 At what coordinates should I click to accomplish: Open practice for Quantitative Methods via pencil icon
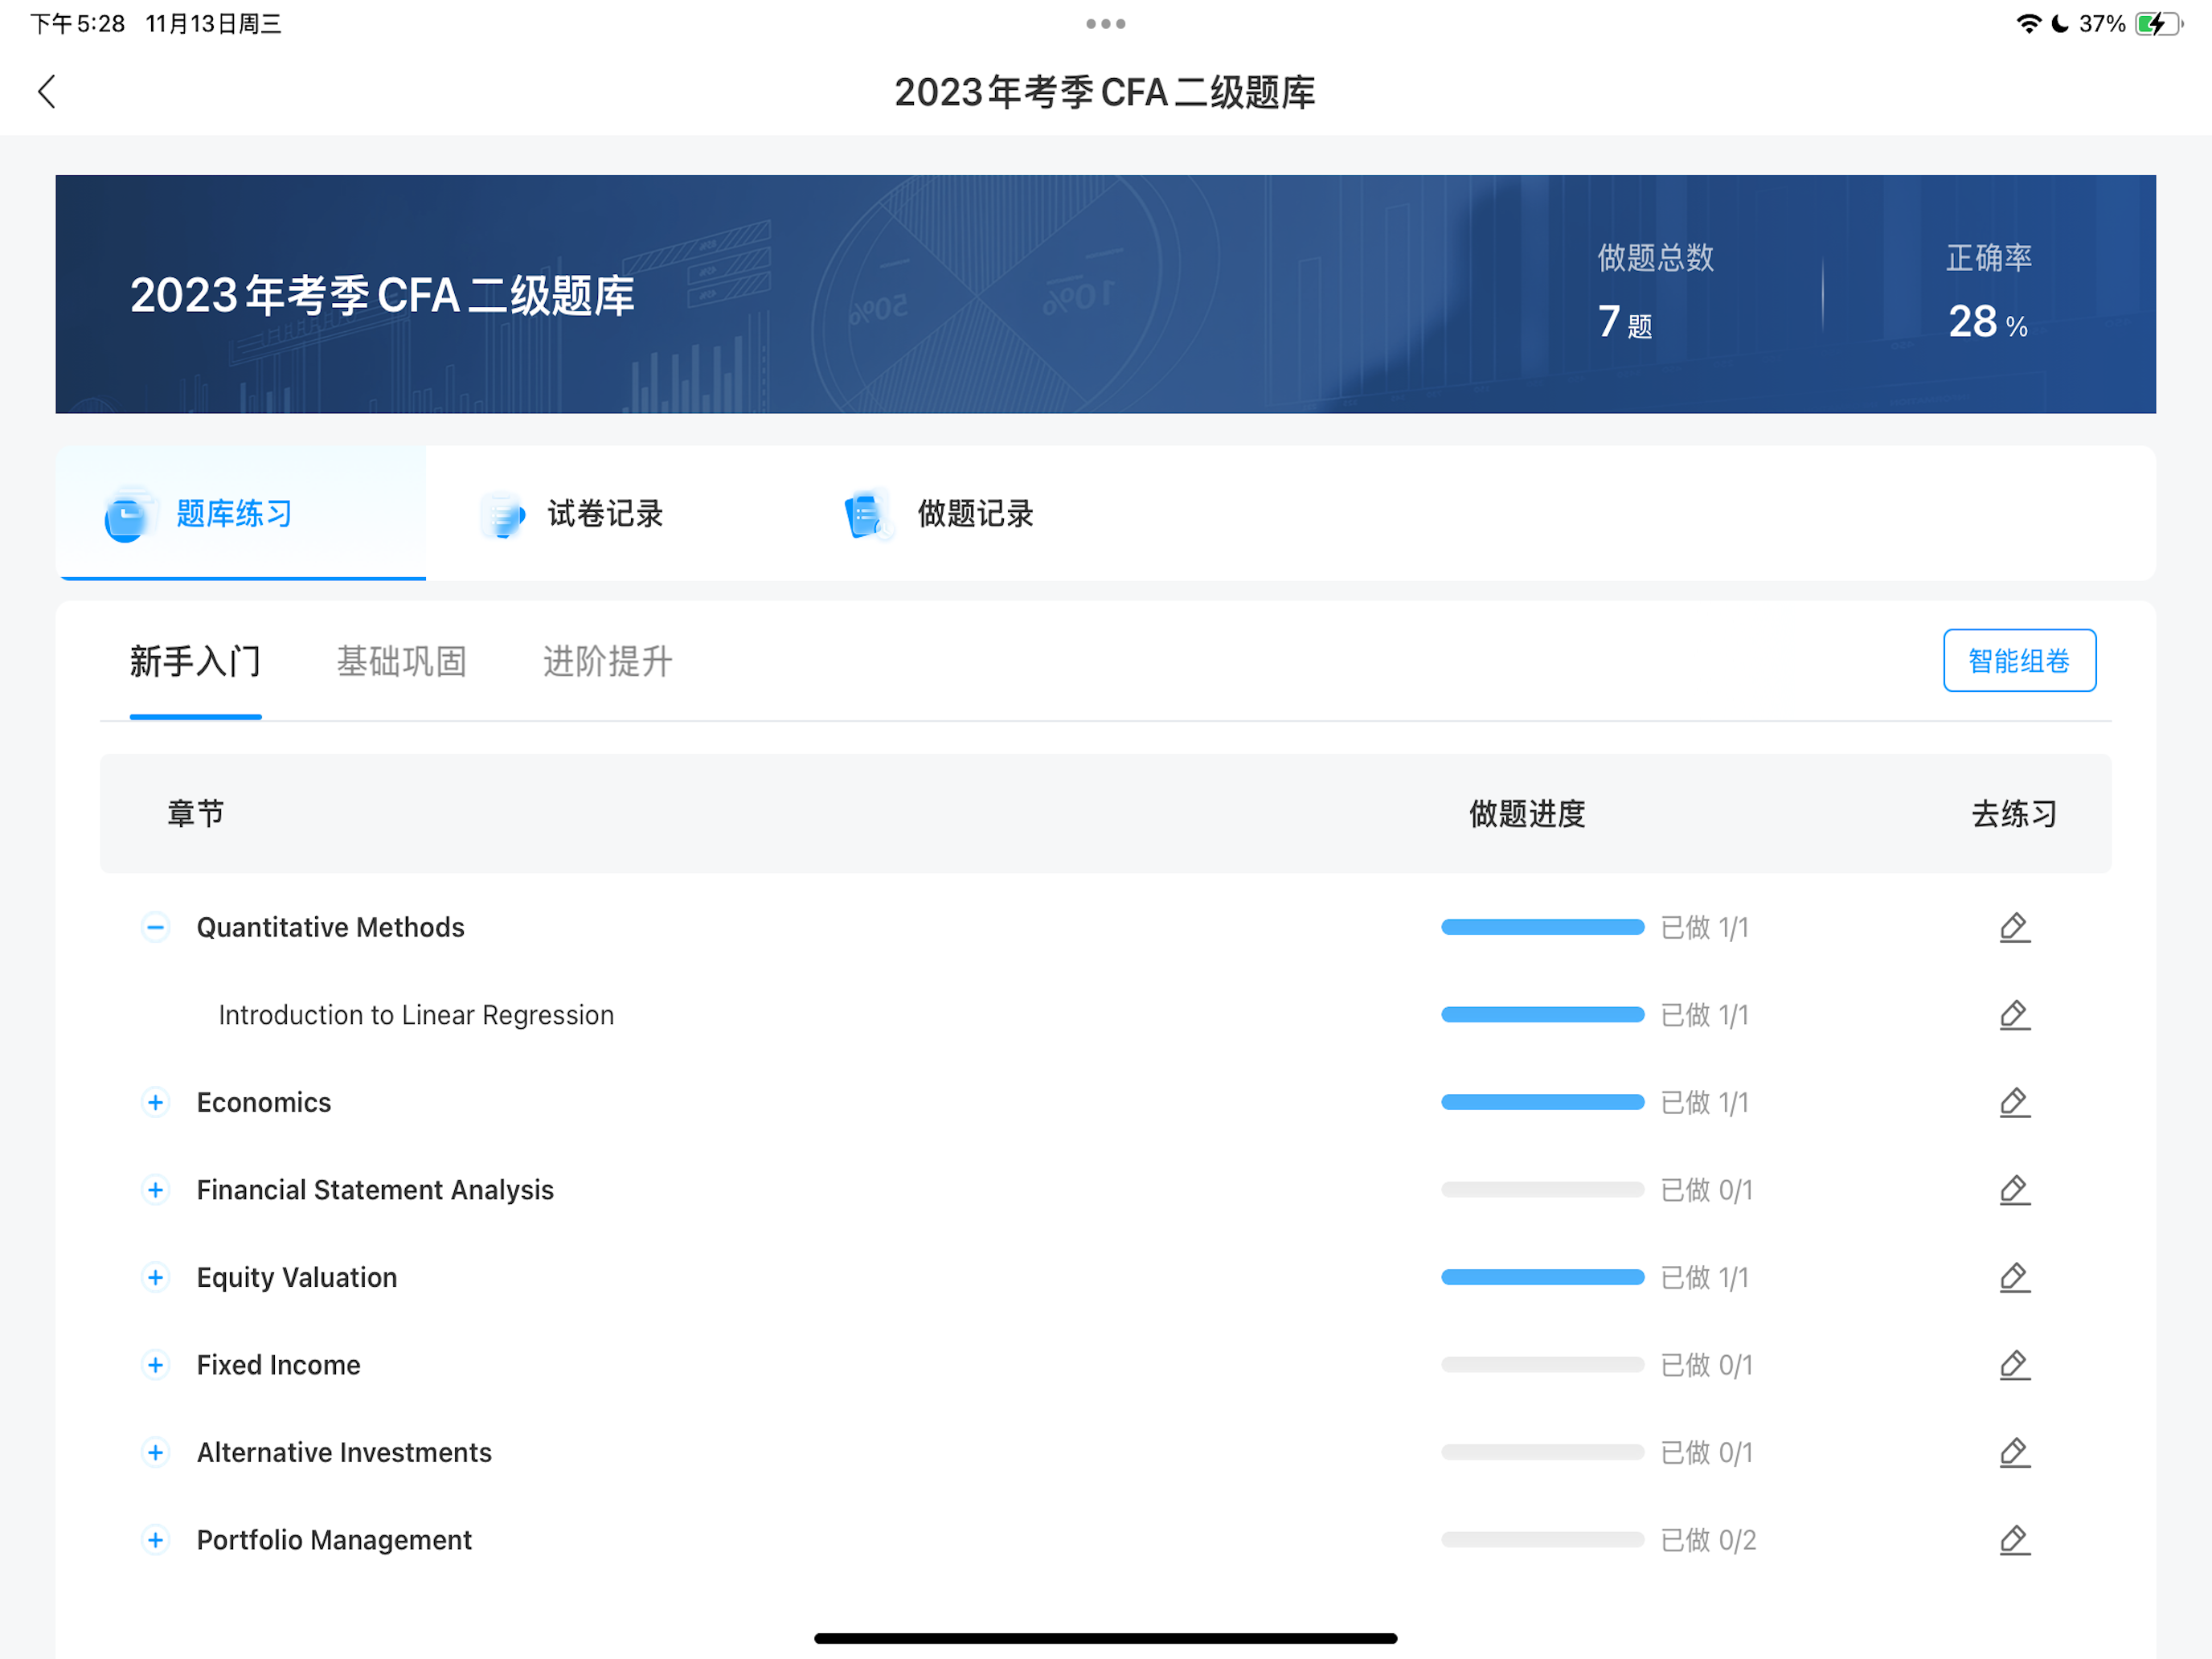[x=2014, y=927]
